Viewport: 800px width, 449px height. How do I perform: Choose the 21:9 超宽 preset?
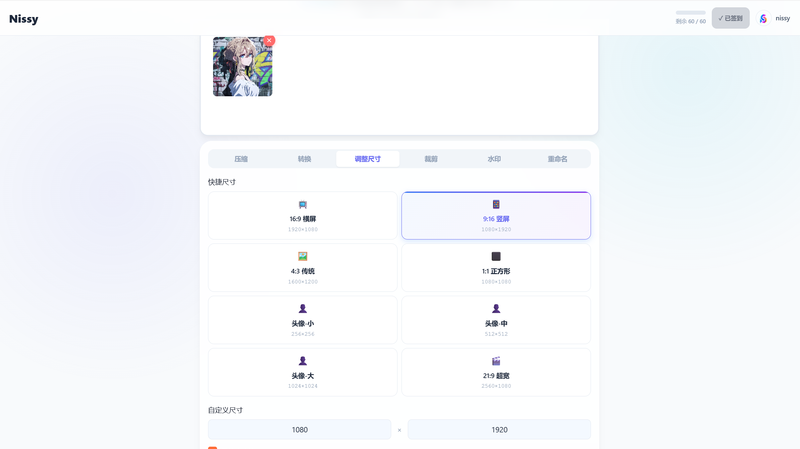click(496, 372)
